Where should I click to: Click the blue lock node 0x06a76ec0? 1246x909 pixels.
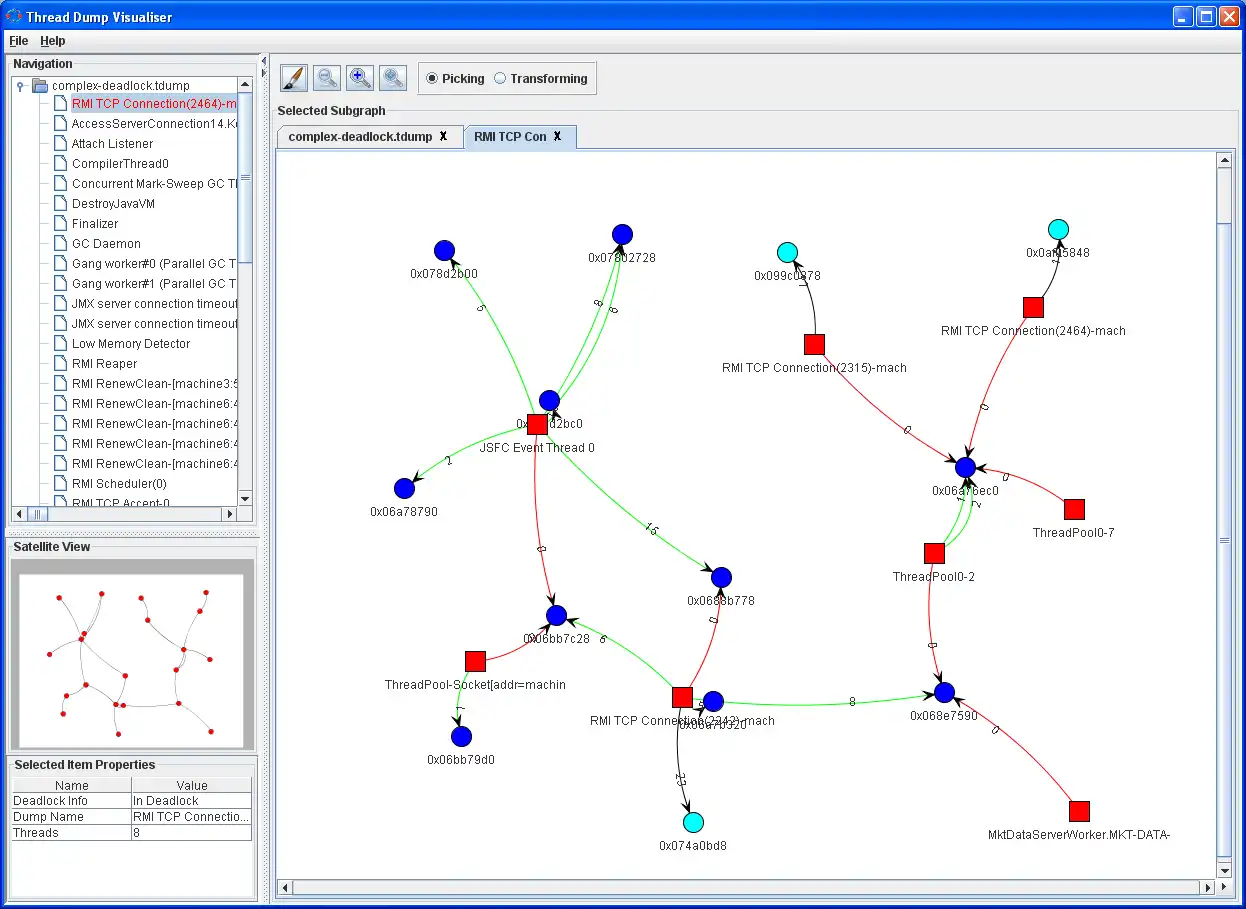(x=965, y=467)
